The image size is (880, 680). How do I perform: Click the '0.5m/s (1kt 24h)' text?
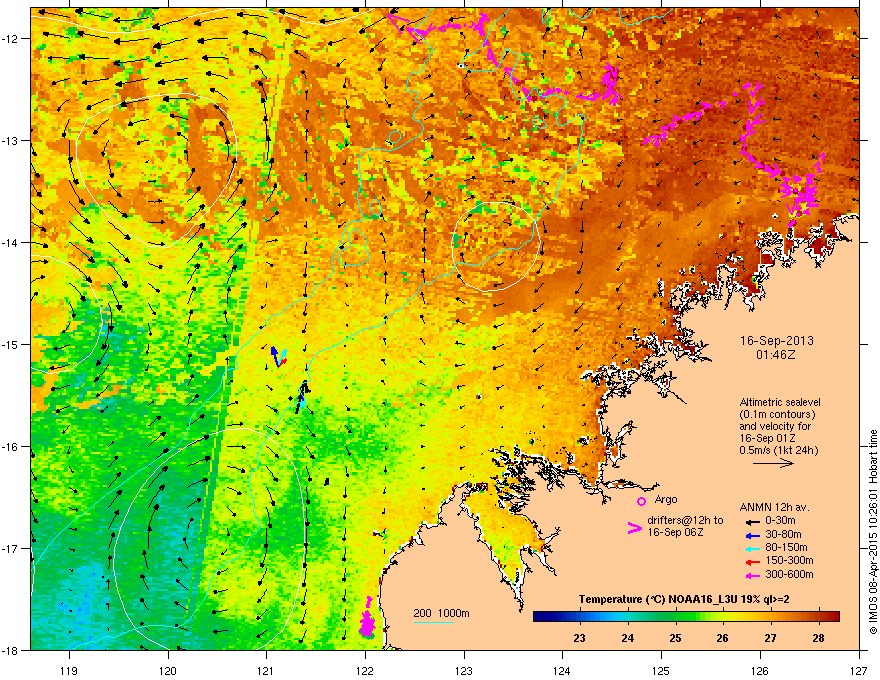coord(778,450)
